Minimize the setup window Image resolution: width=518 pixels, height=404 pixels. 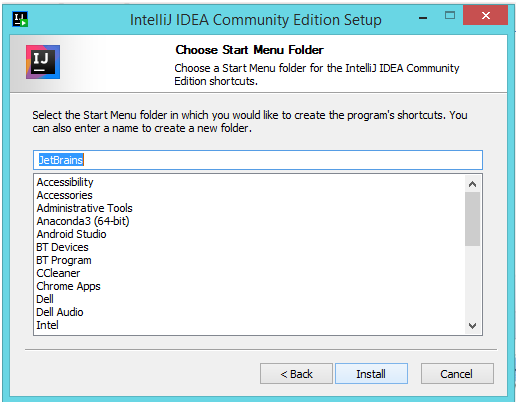click(423, 18)
